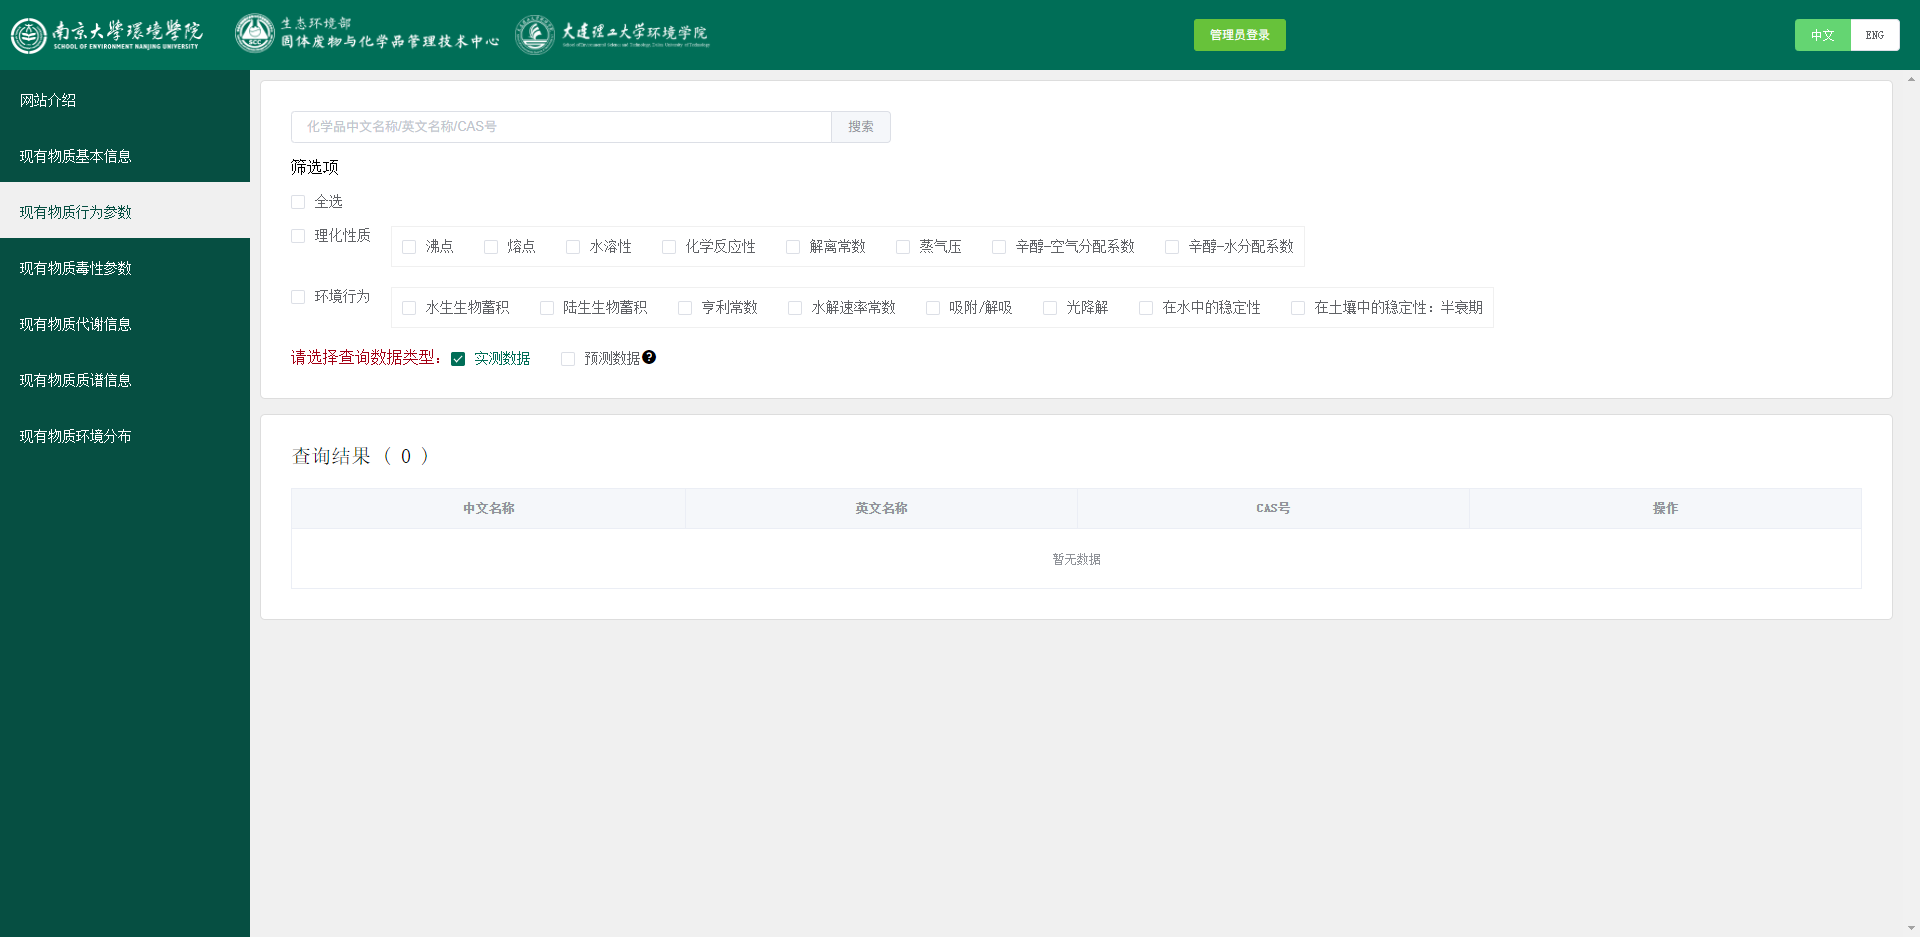Click the page scrollbar up arrow
The image size is (1920, 937).
1912,78
